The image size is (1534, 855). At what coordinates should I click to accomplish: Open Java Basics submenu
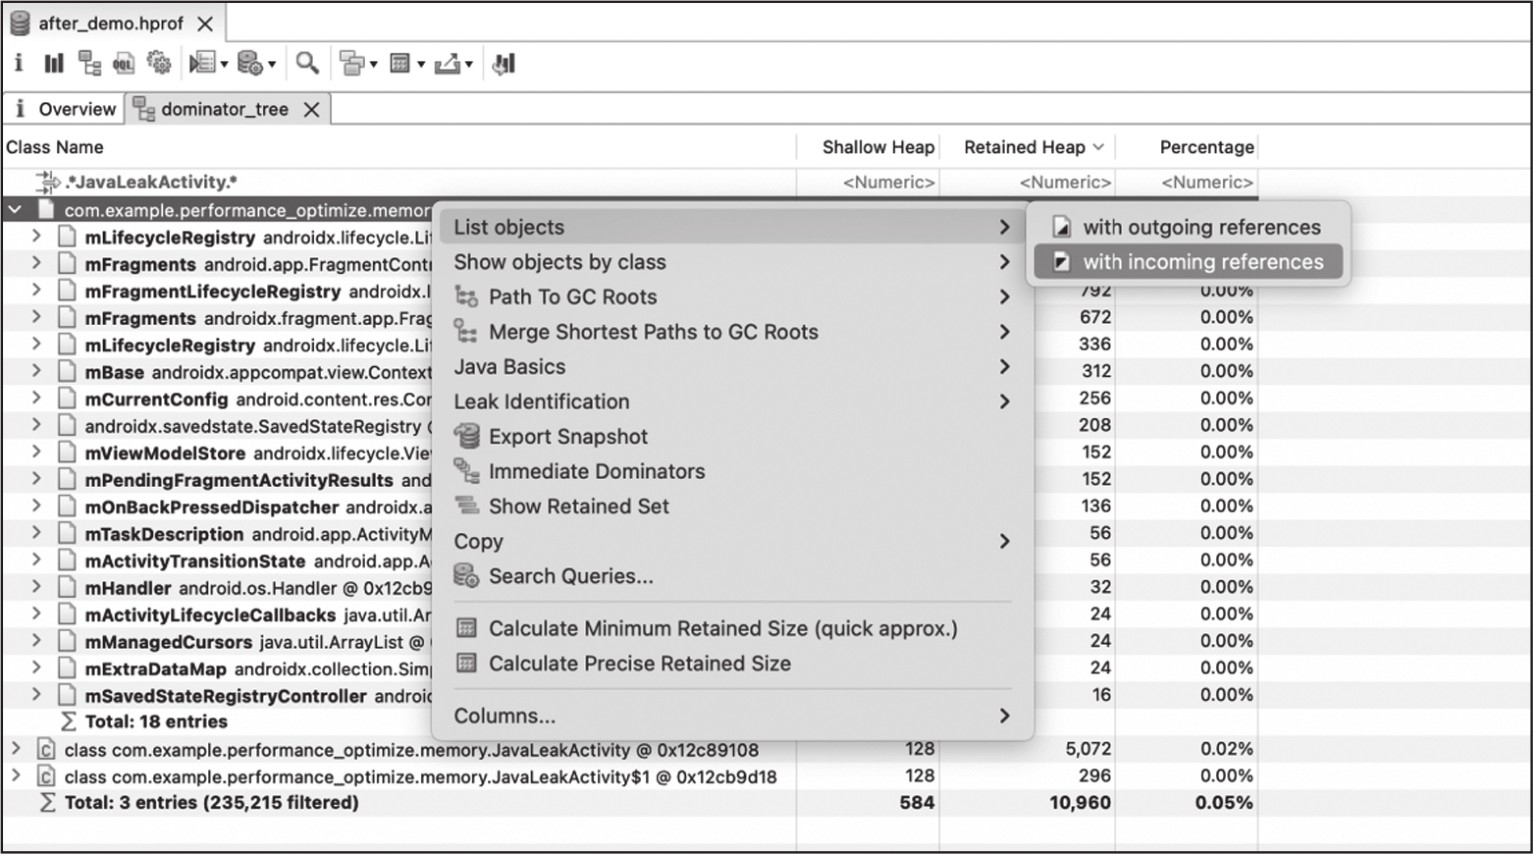[731, 367]
